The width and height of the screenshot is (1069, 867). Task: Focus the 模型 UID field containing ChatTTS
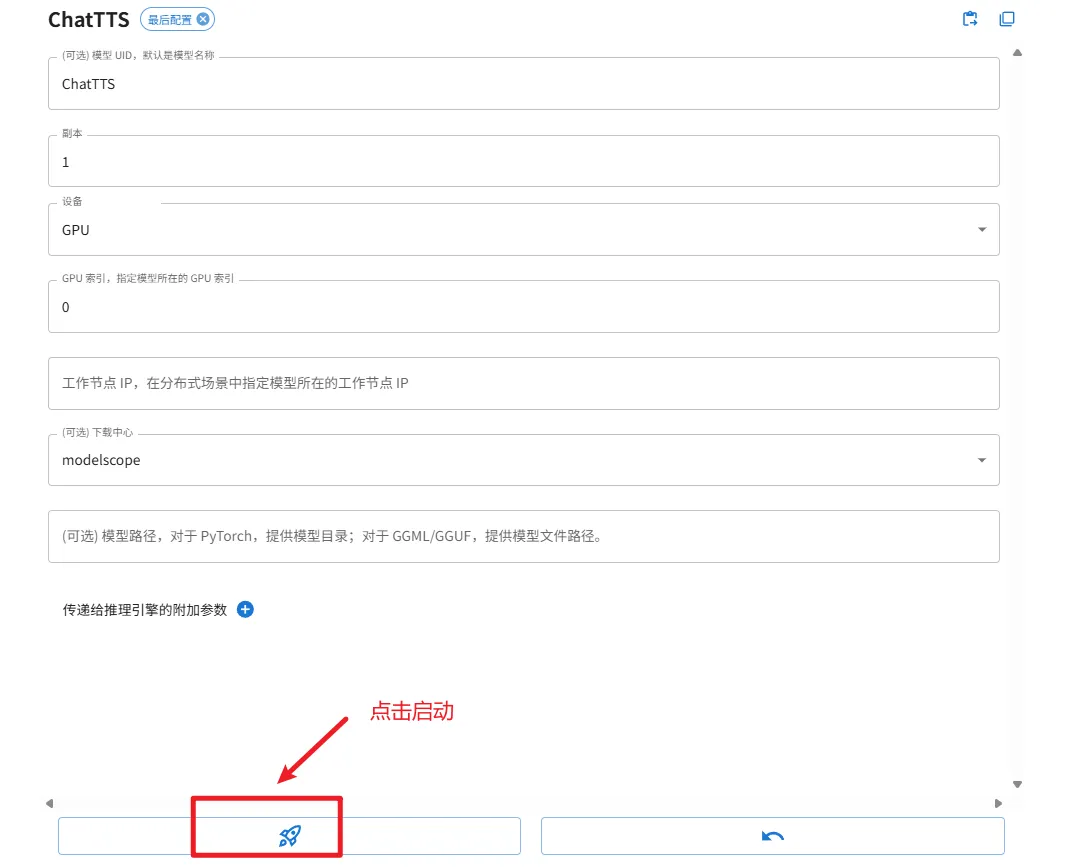click(x=524, y=84)
